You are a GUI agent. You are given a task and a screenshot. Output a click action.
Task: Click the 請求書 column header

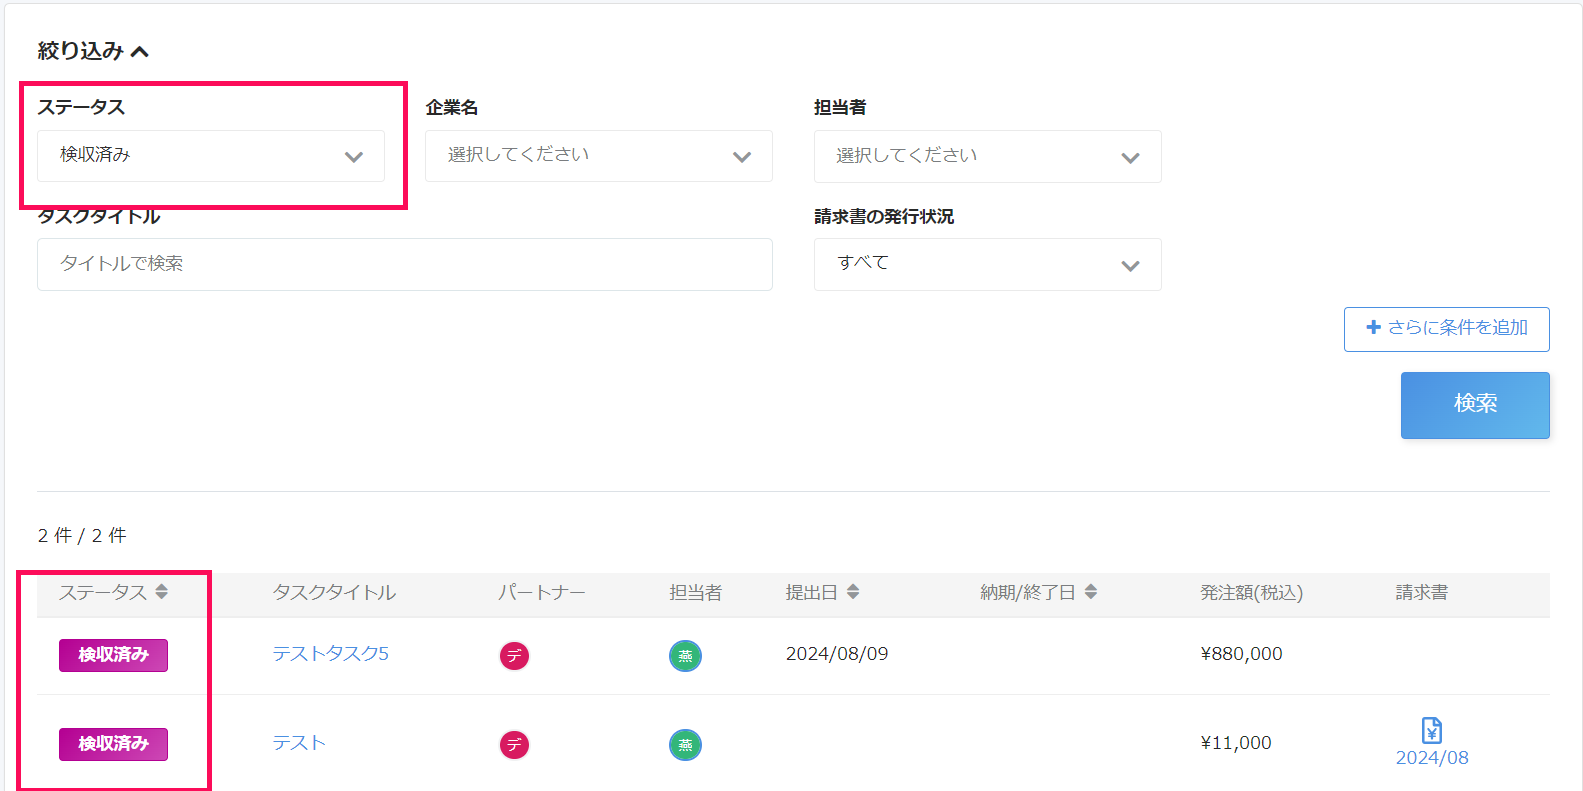click(x=1422, y=593)
